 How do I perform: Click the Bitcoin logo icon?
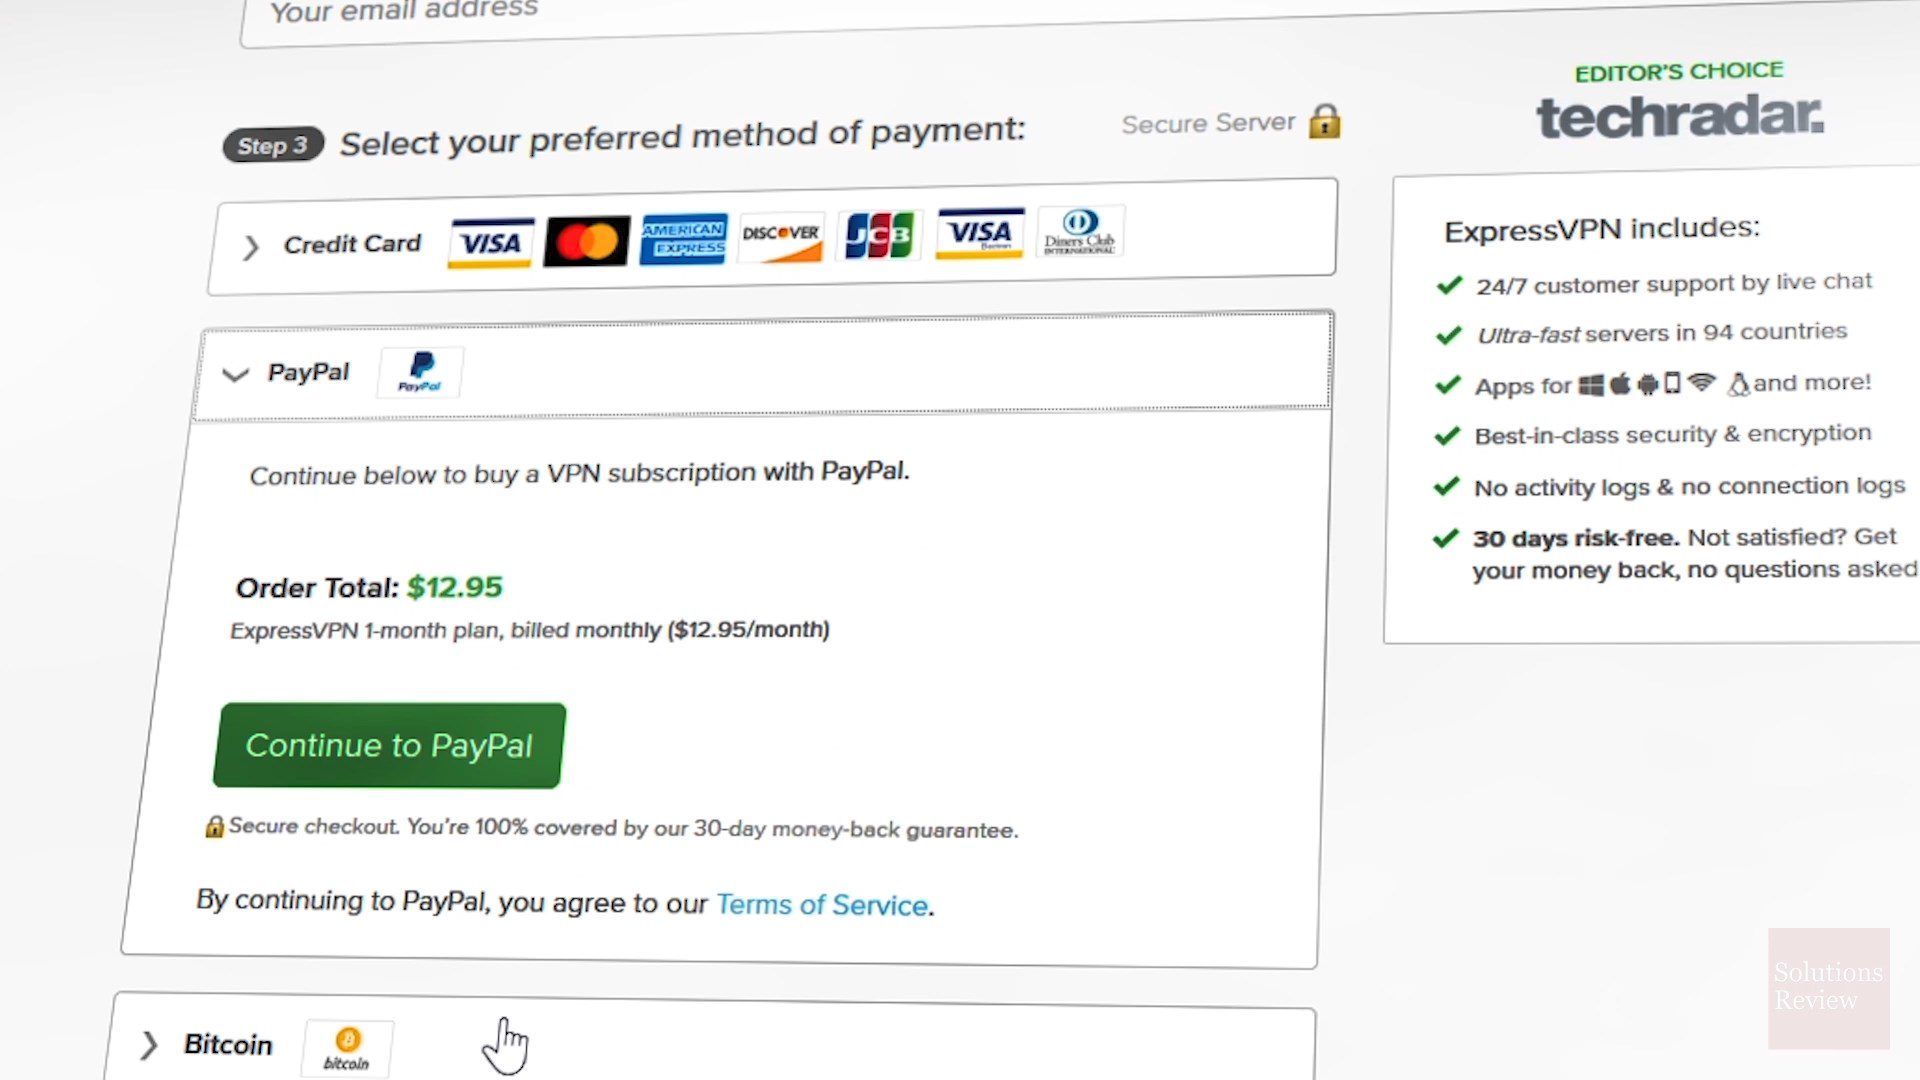coord(347,1048)
